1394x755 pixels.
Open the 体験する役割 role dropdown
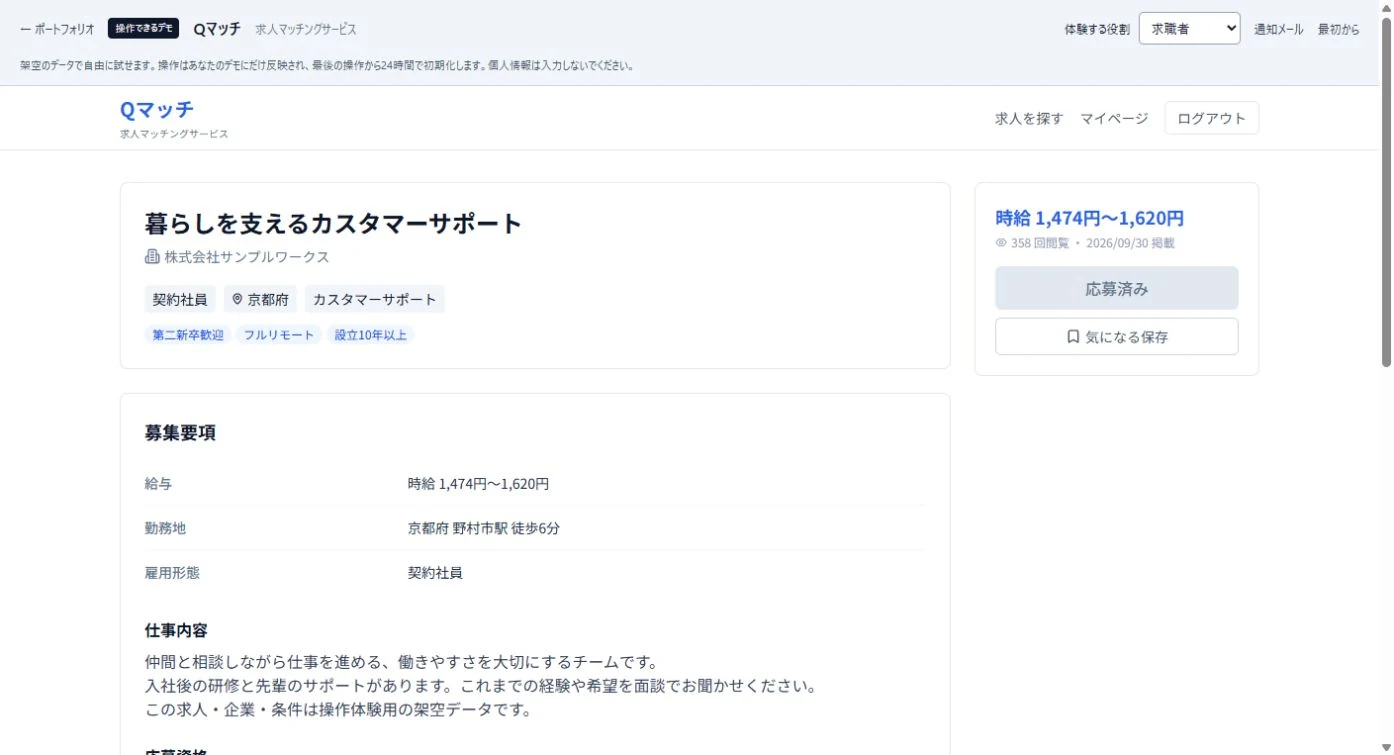point(1189,29)
